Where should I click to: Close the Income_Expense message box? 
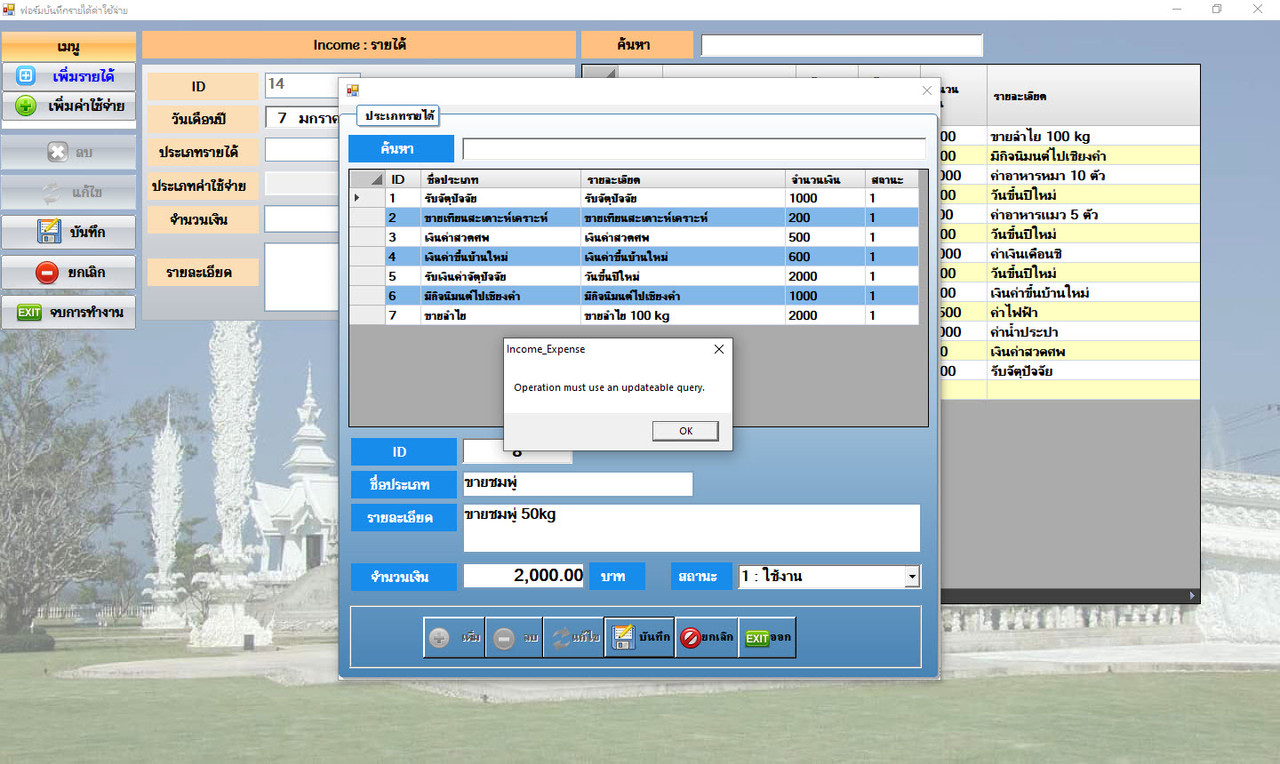[718, 349]
